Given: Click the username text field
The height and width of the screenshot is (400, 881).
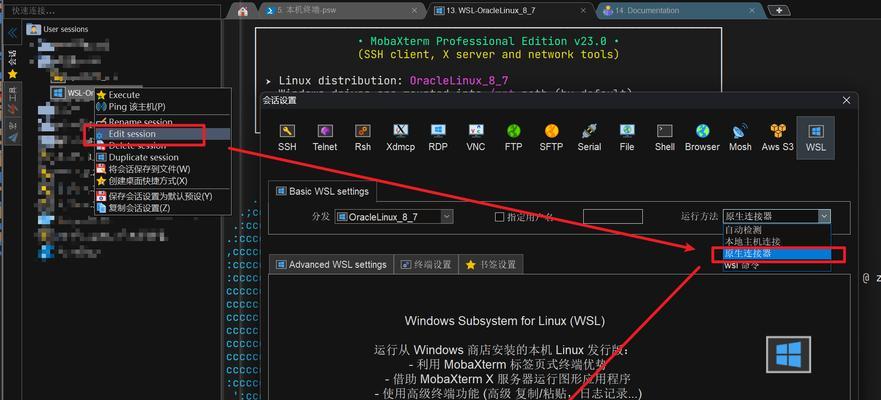Looking at the screenshot, I should point(612,217).
